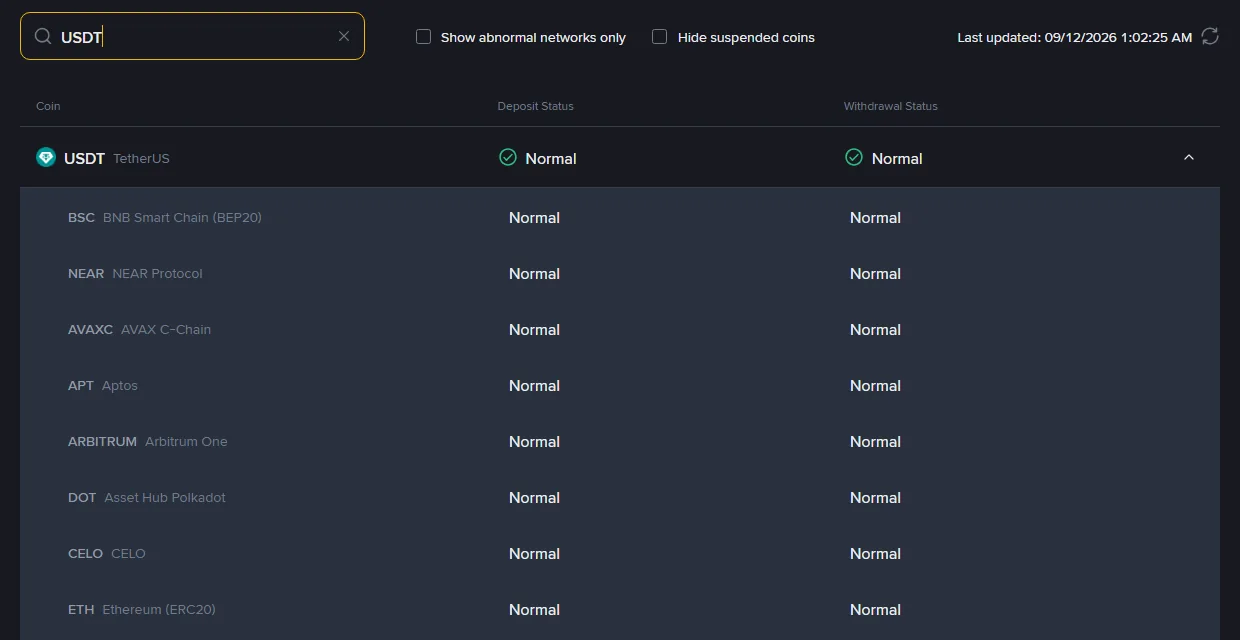
Task: Select the DOT Asset Hub Polkadot row
Action: click(620, 497)
